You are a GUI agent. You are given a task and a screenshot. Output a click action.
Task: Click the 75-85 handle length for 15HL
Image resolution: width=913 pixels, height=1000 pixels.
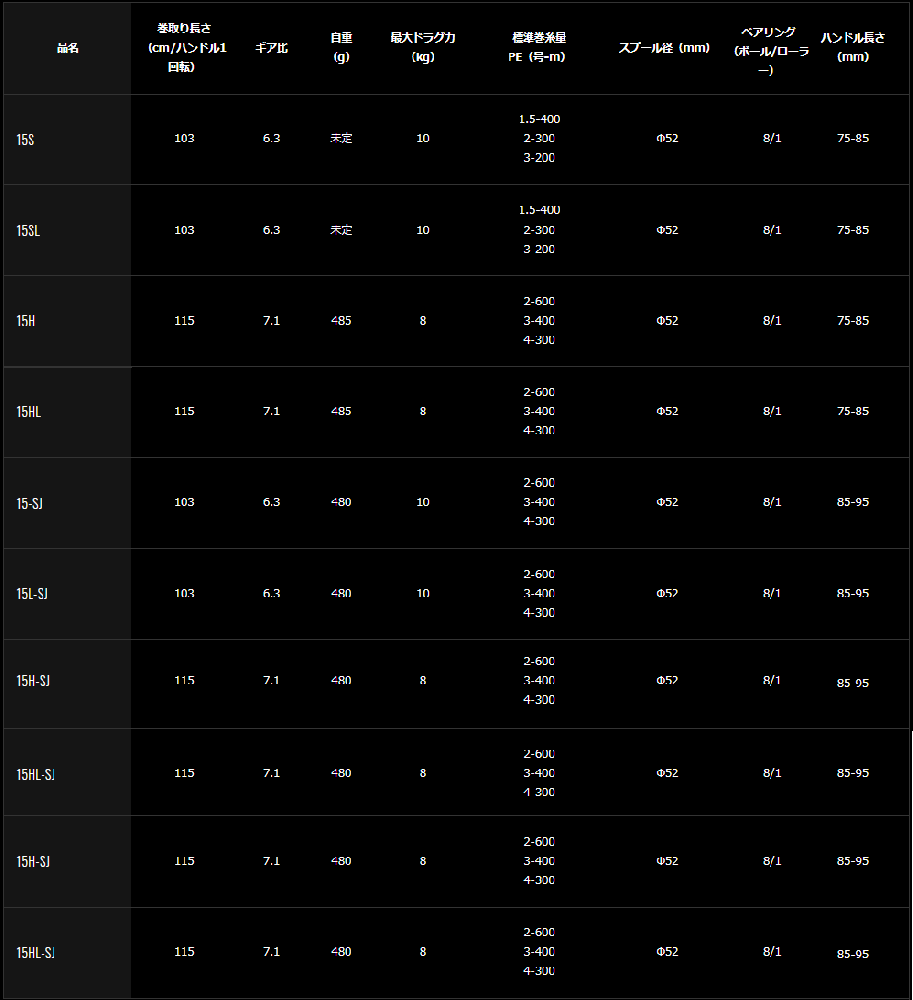pyautogui.click(x=852, y=411)
